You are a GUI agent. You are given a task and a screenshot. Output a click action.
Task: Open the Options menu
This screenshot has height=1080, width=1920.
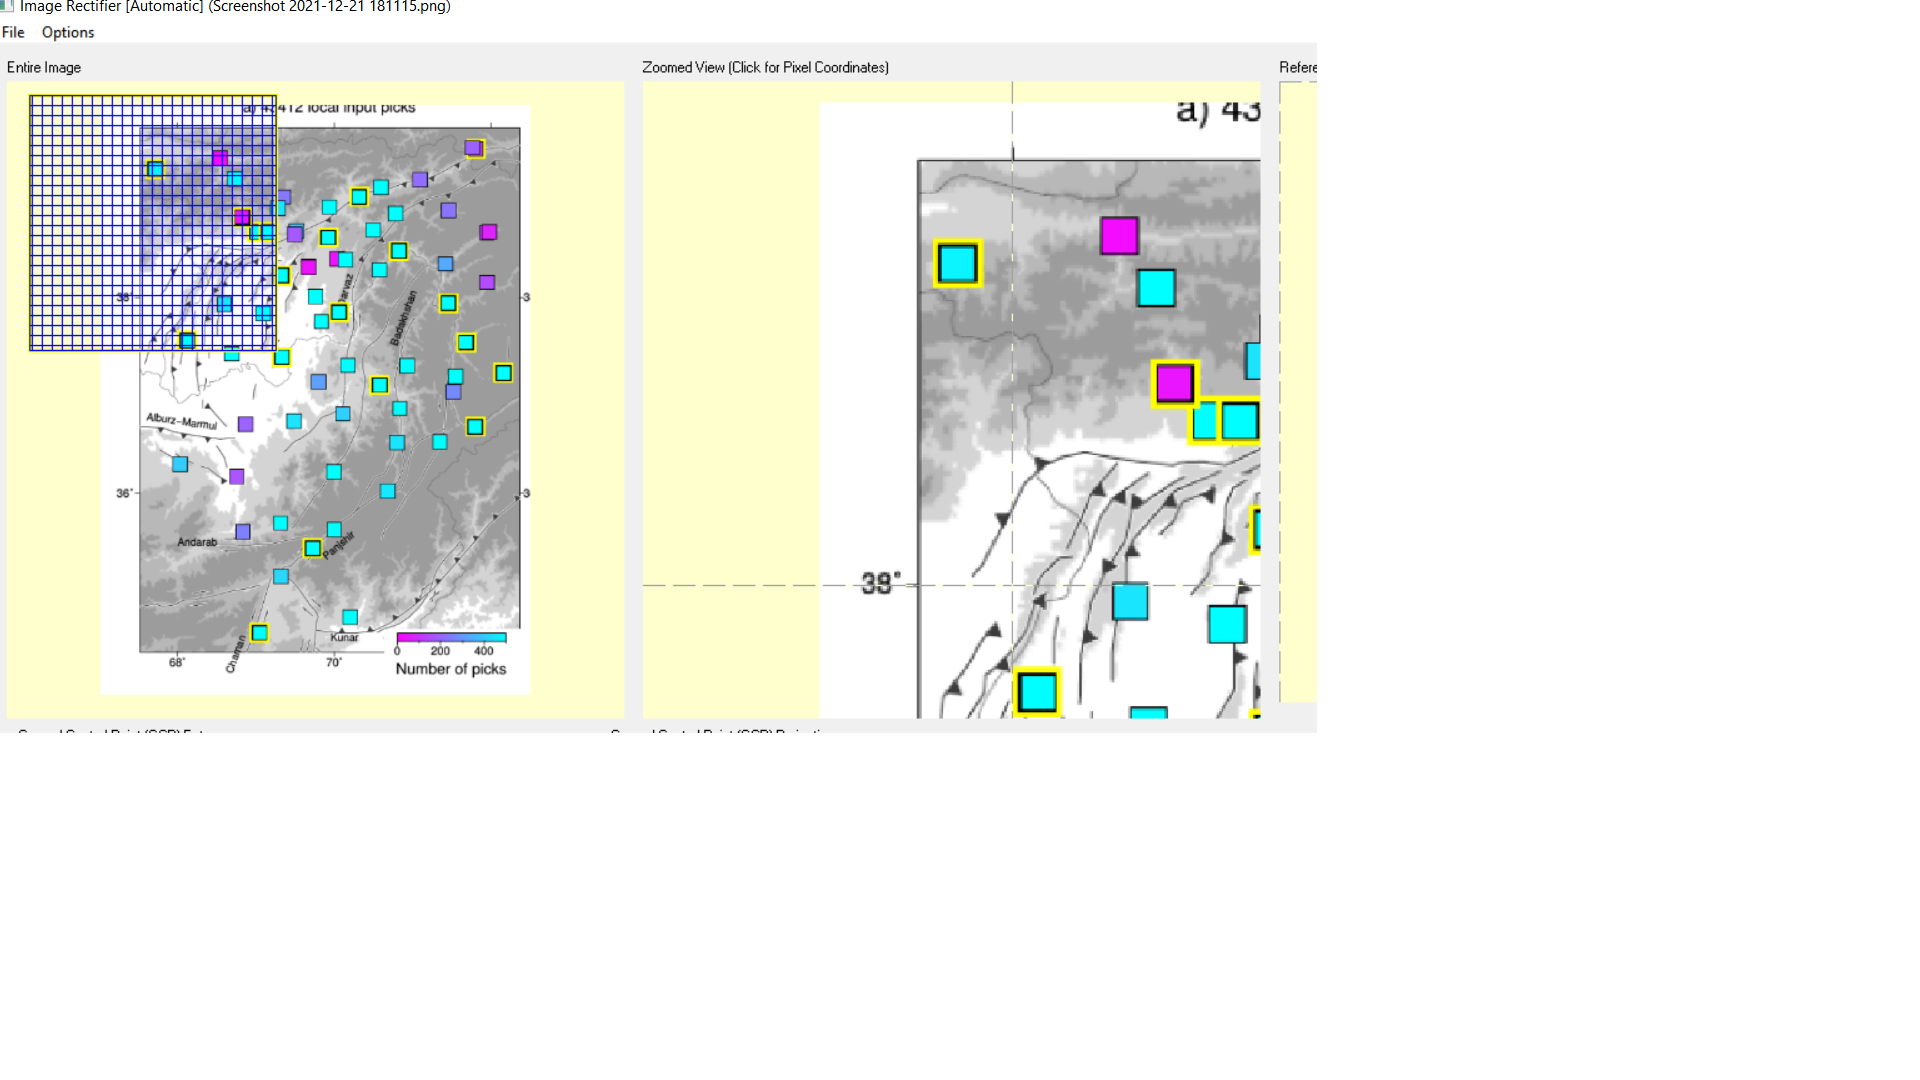[x=67, y=32]
